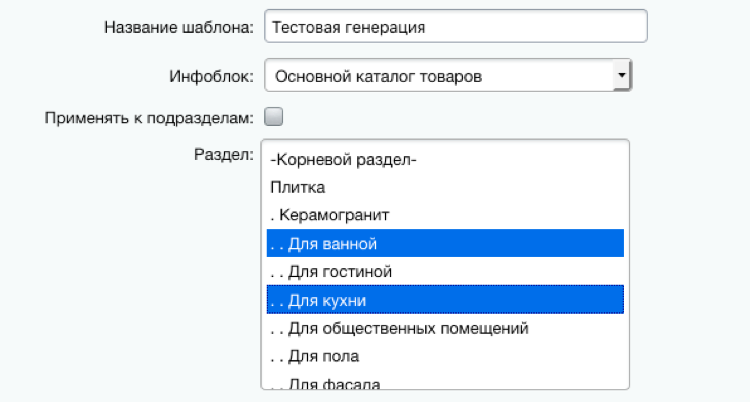This screenshot has width=750, height=402.
Task: Click the 'Инфоблок:' label
Action: tap(212, 75)
